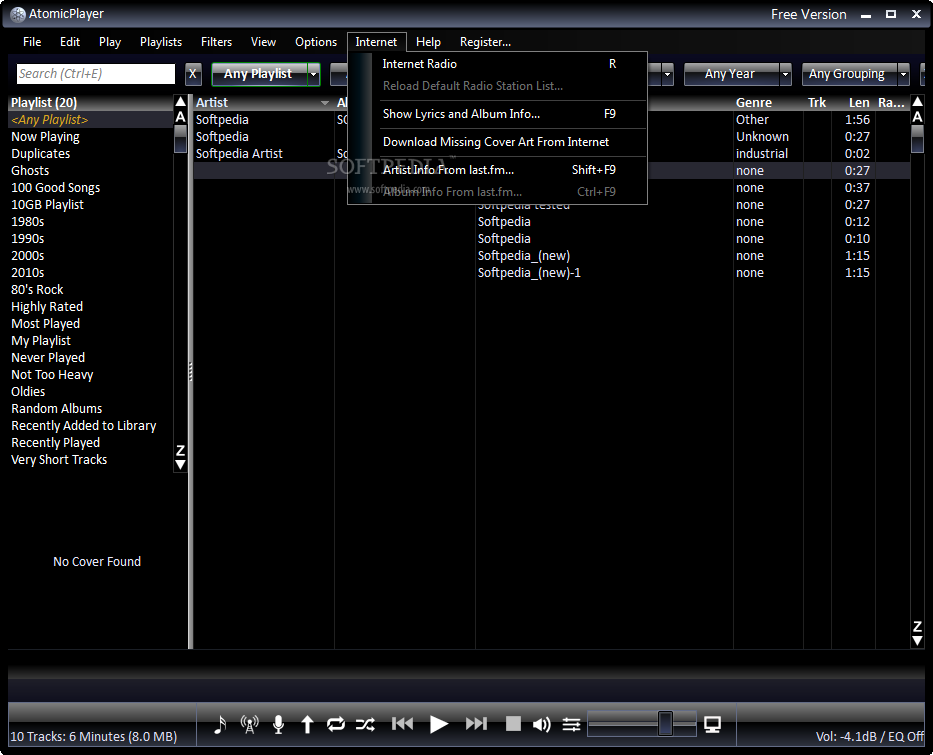Select Download Missing Cover Art From Internet
This screenshot has width=933, height=755.
pyautogui.click(x=499, y=142)
